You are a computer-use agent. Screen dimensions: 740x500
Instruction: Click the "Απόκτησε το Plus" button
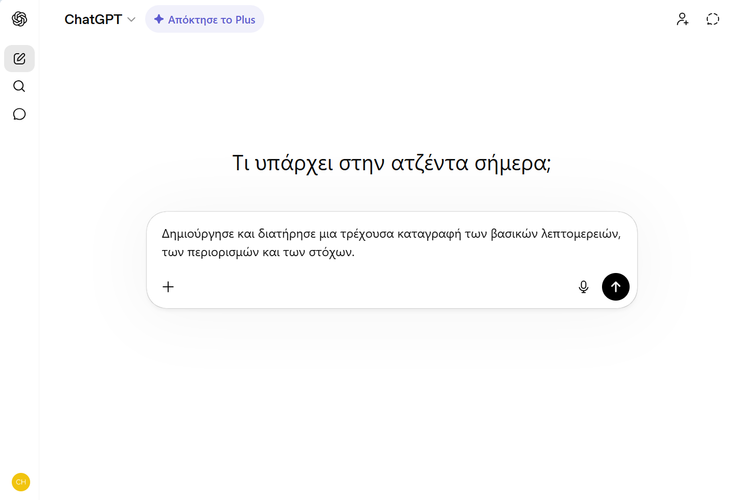point(205,19)
